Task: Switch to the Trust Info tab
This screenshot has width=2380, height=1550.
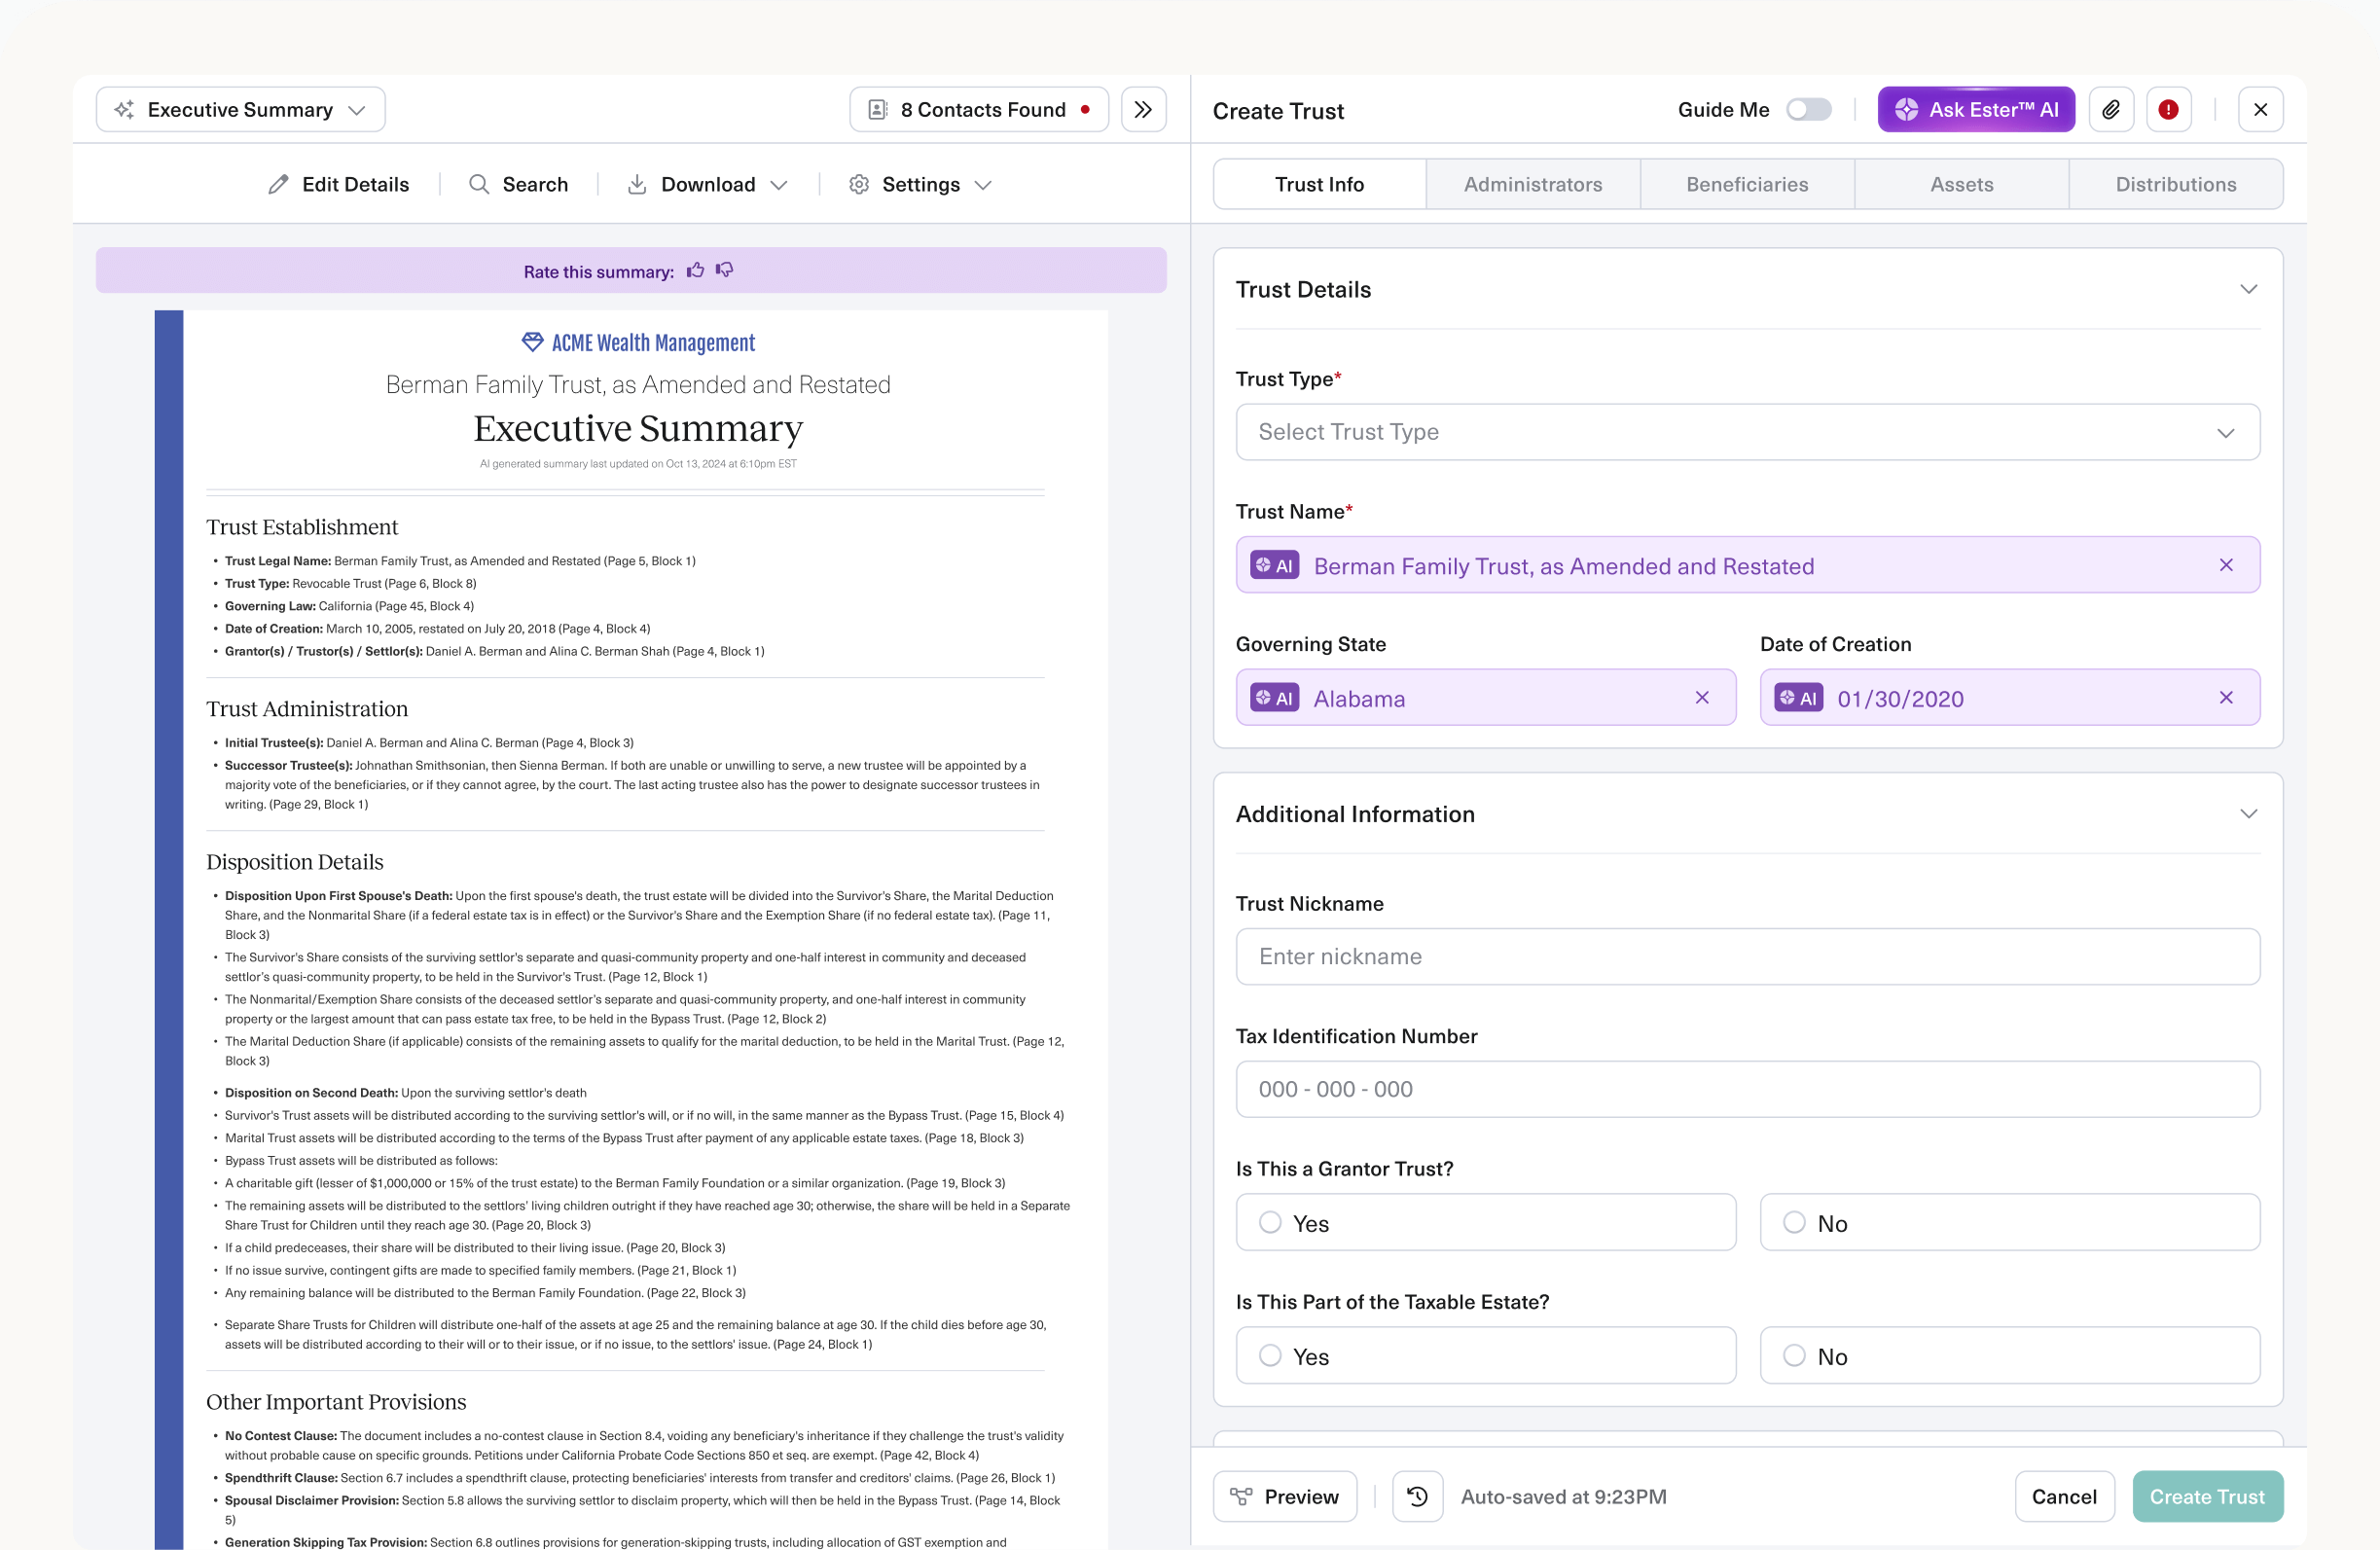Action: pyautogui.click(x=1319, y=184)
